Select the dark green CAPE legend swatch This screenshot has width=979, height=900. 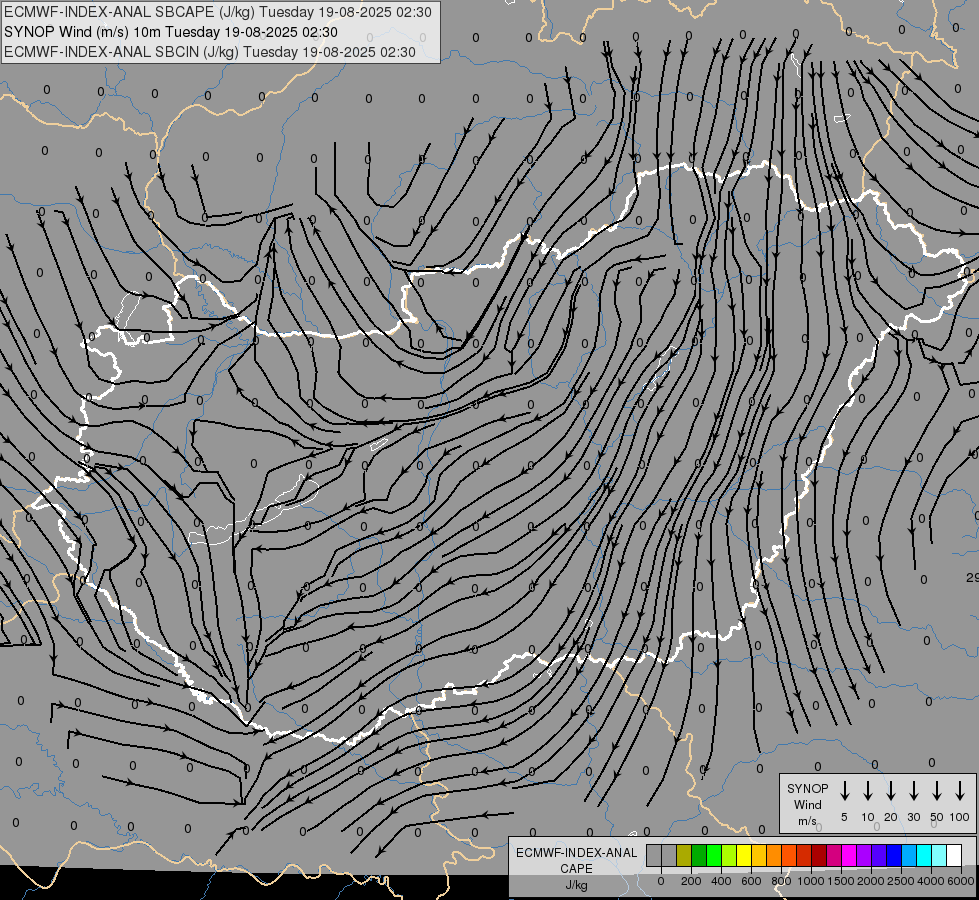click(699, 856)
